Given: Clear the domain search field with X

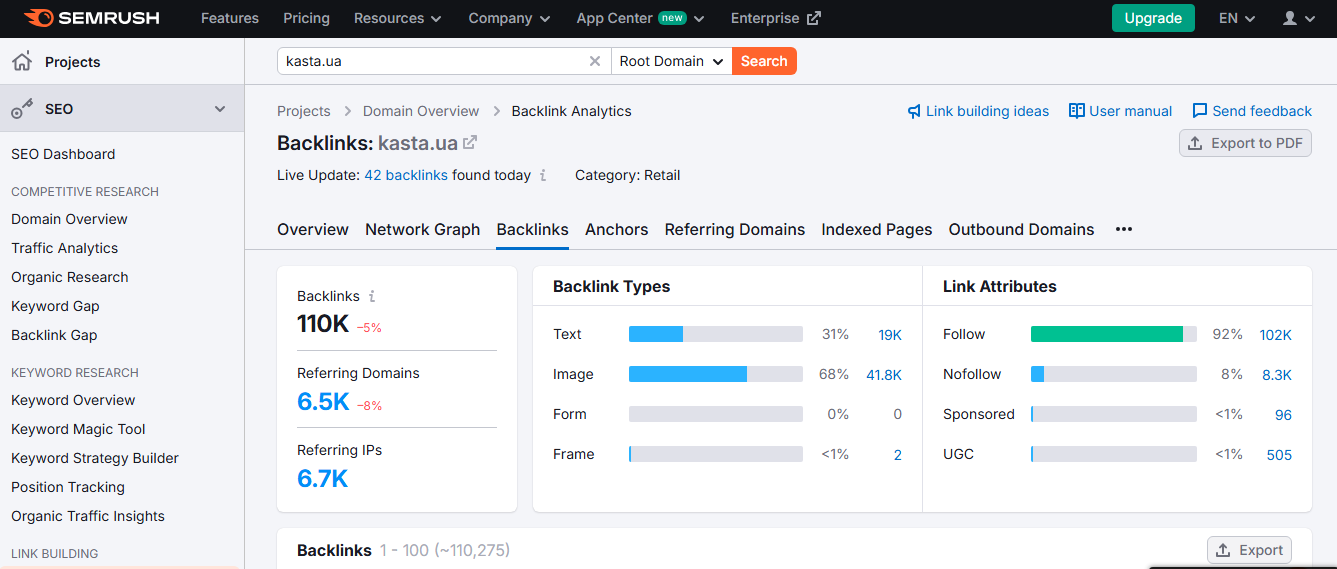Looking at the screenshot, I should (x=595, y=61).
